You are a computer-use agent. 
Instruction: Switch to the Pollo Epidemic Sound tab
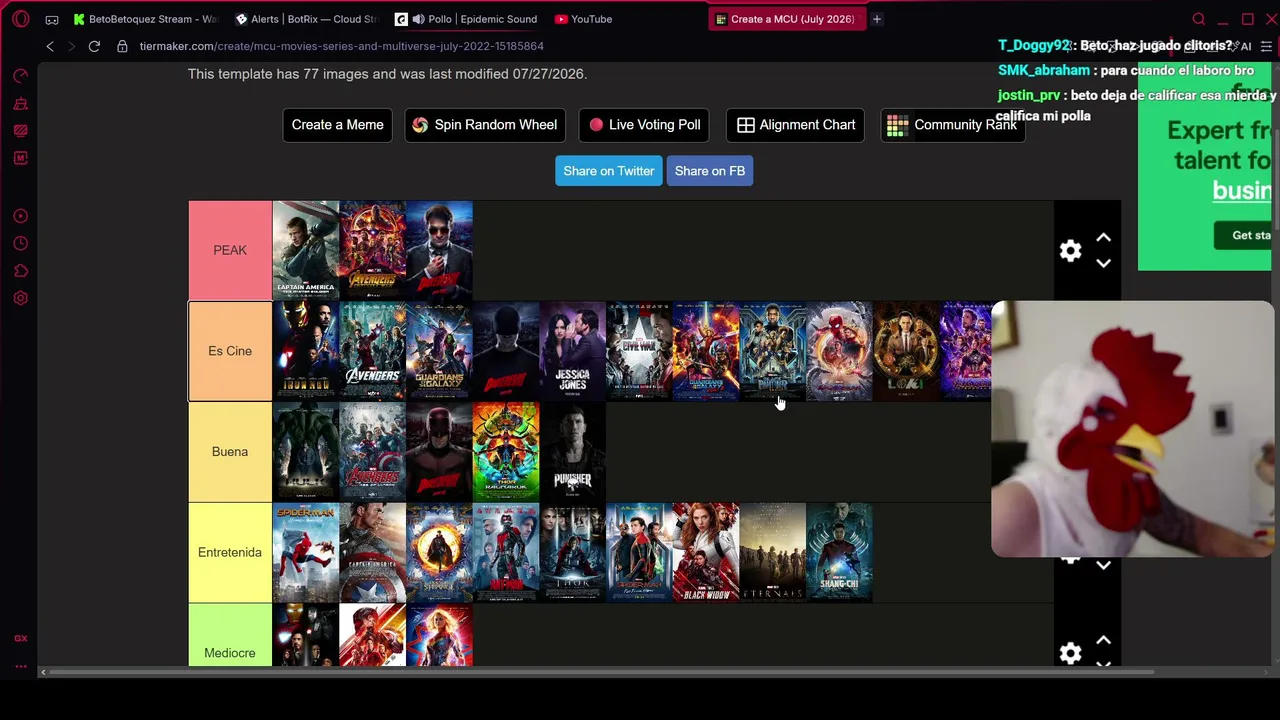[468, 19]
